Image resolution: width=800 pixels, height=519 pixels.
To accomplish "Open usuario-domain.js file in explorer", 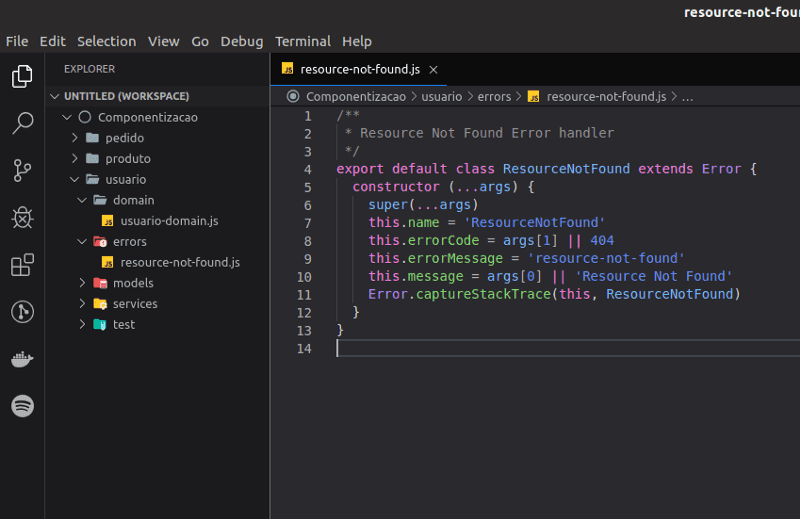I will pos(169,221).
